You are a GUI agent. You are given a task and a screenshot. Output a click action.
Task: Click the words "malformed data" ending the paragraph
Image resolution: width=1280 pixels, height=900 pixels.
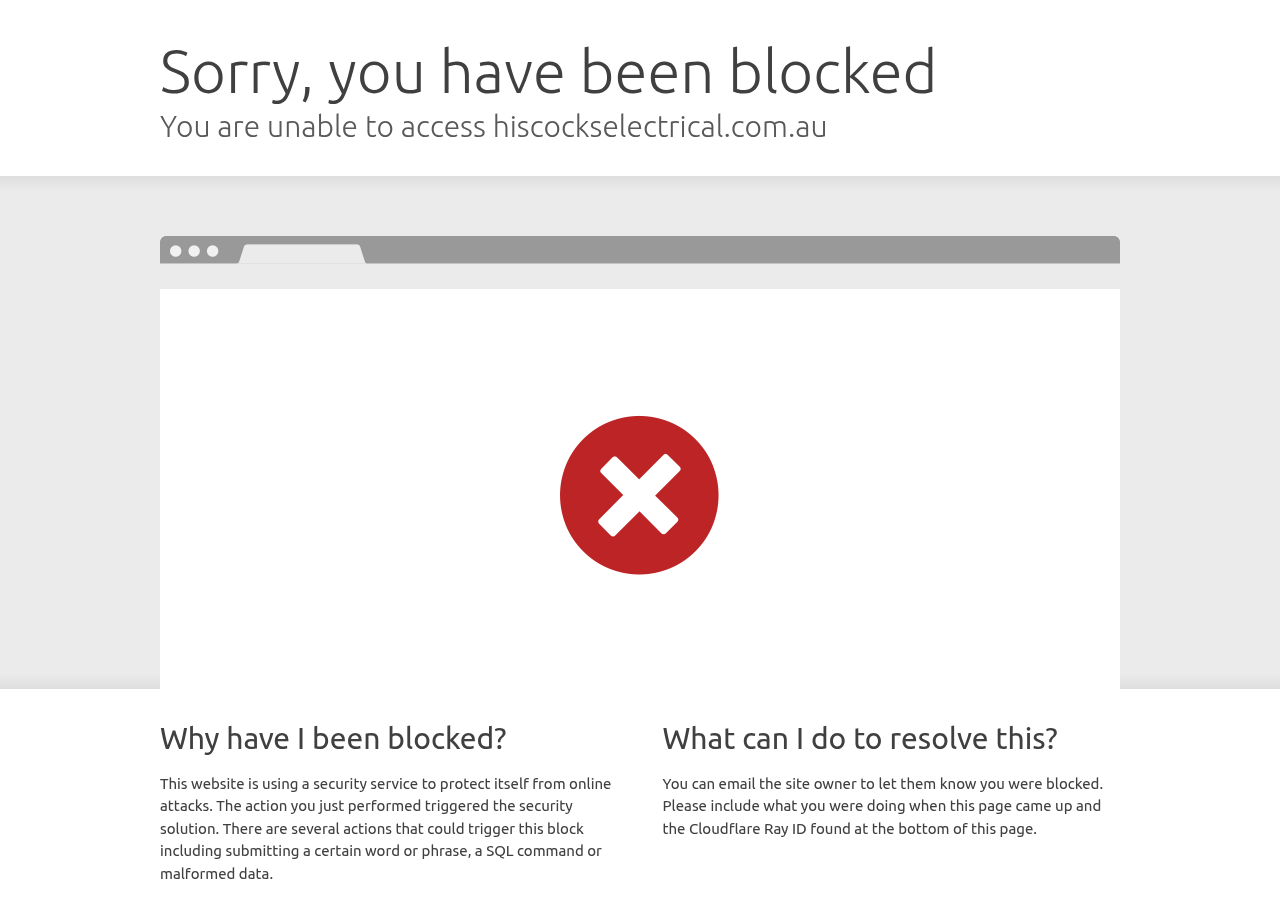tap(214, 873)
